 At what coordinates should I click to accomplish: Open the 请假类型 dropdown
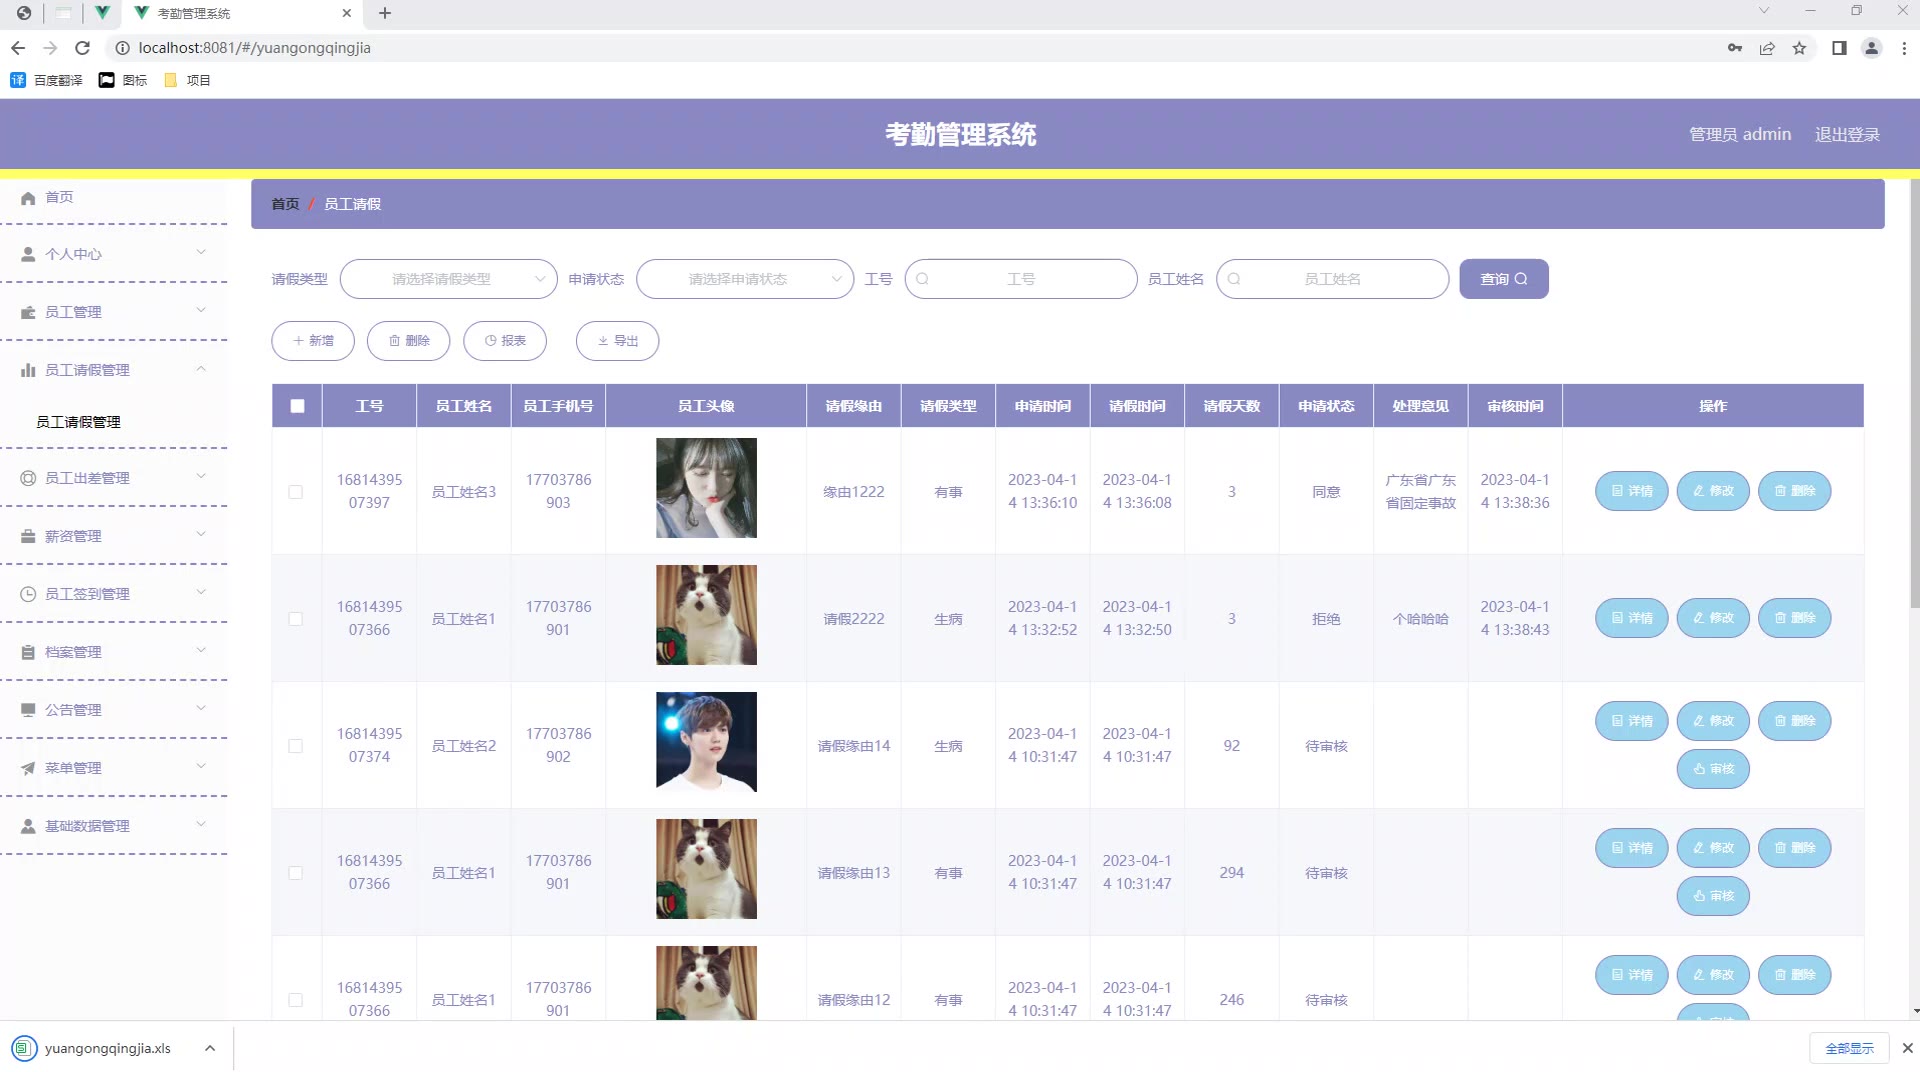[x=449, y=279]
